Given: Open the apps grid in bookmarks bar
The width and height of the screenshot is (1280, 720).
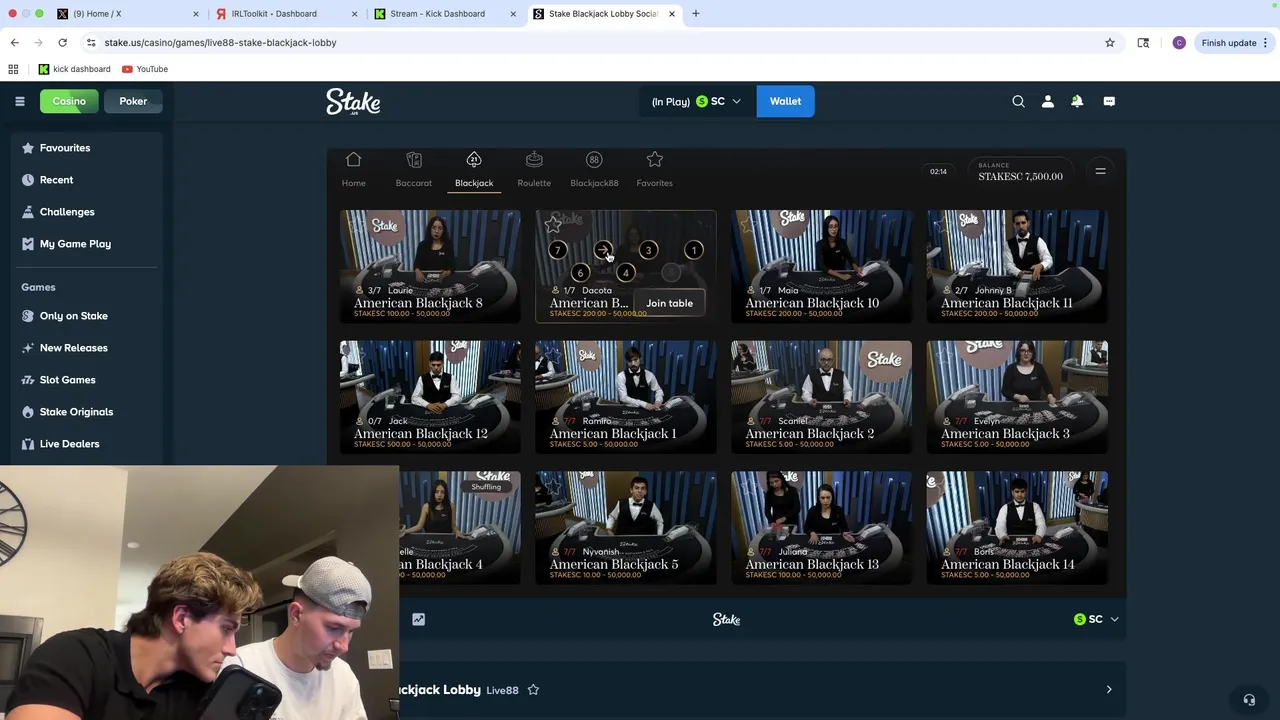Looking at the screenshot, I should pyautogui.click(x=13, y=69).
